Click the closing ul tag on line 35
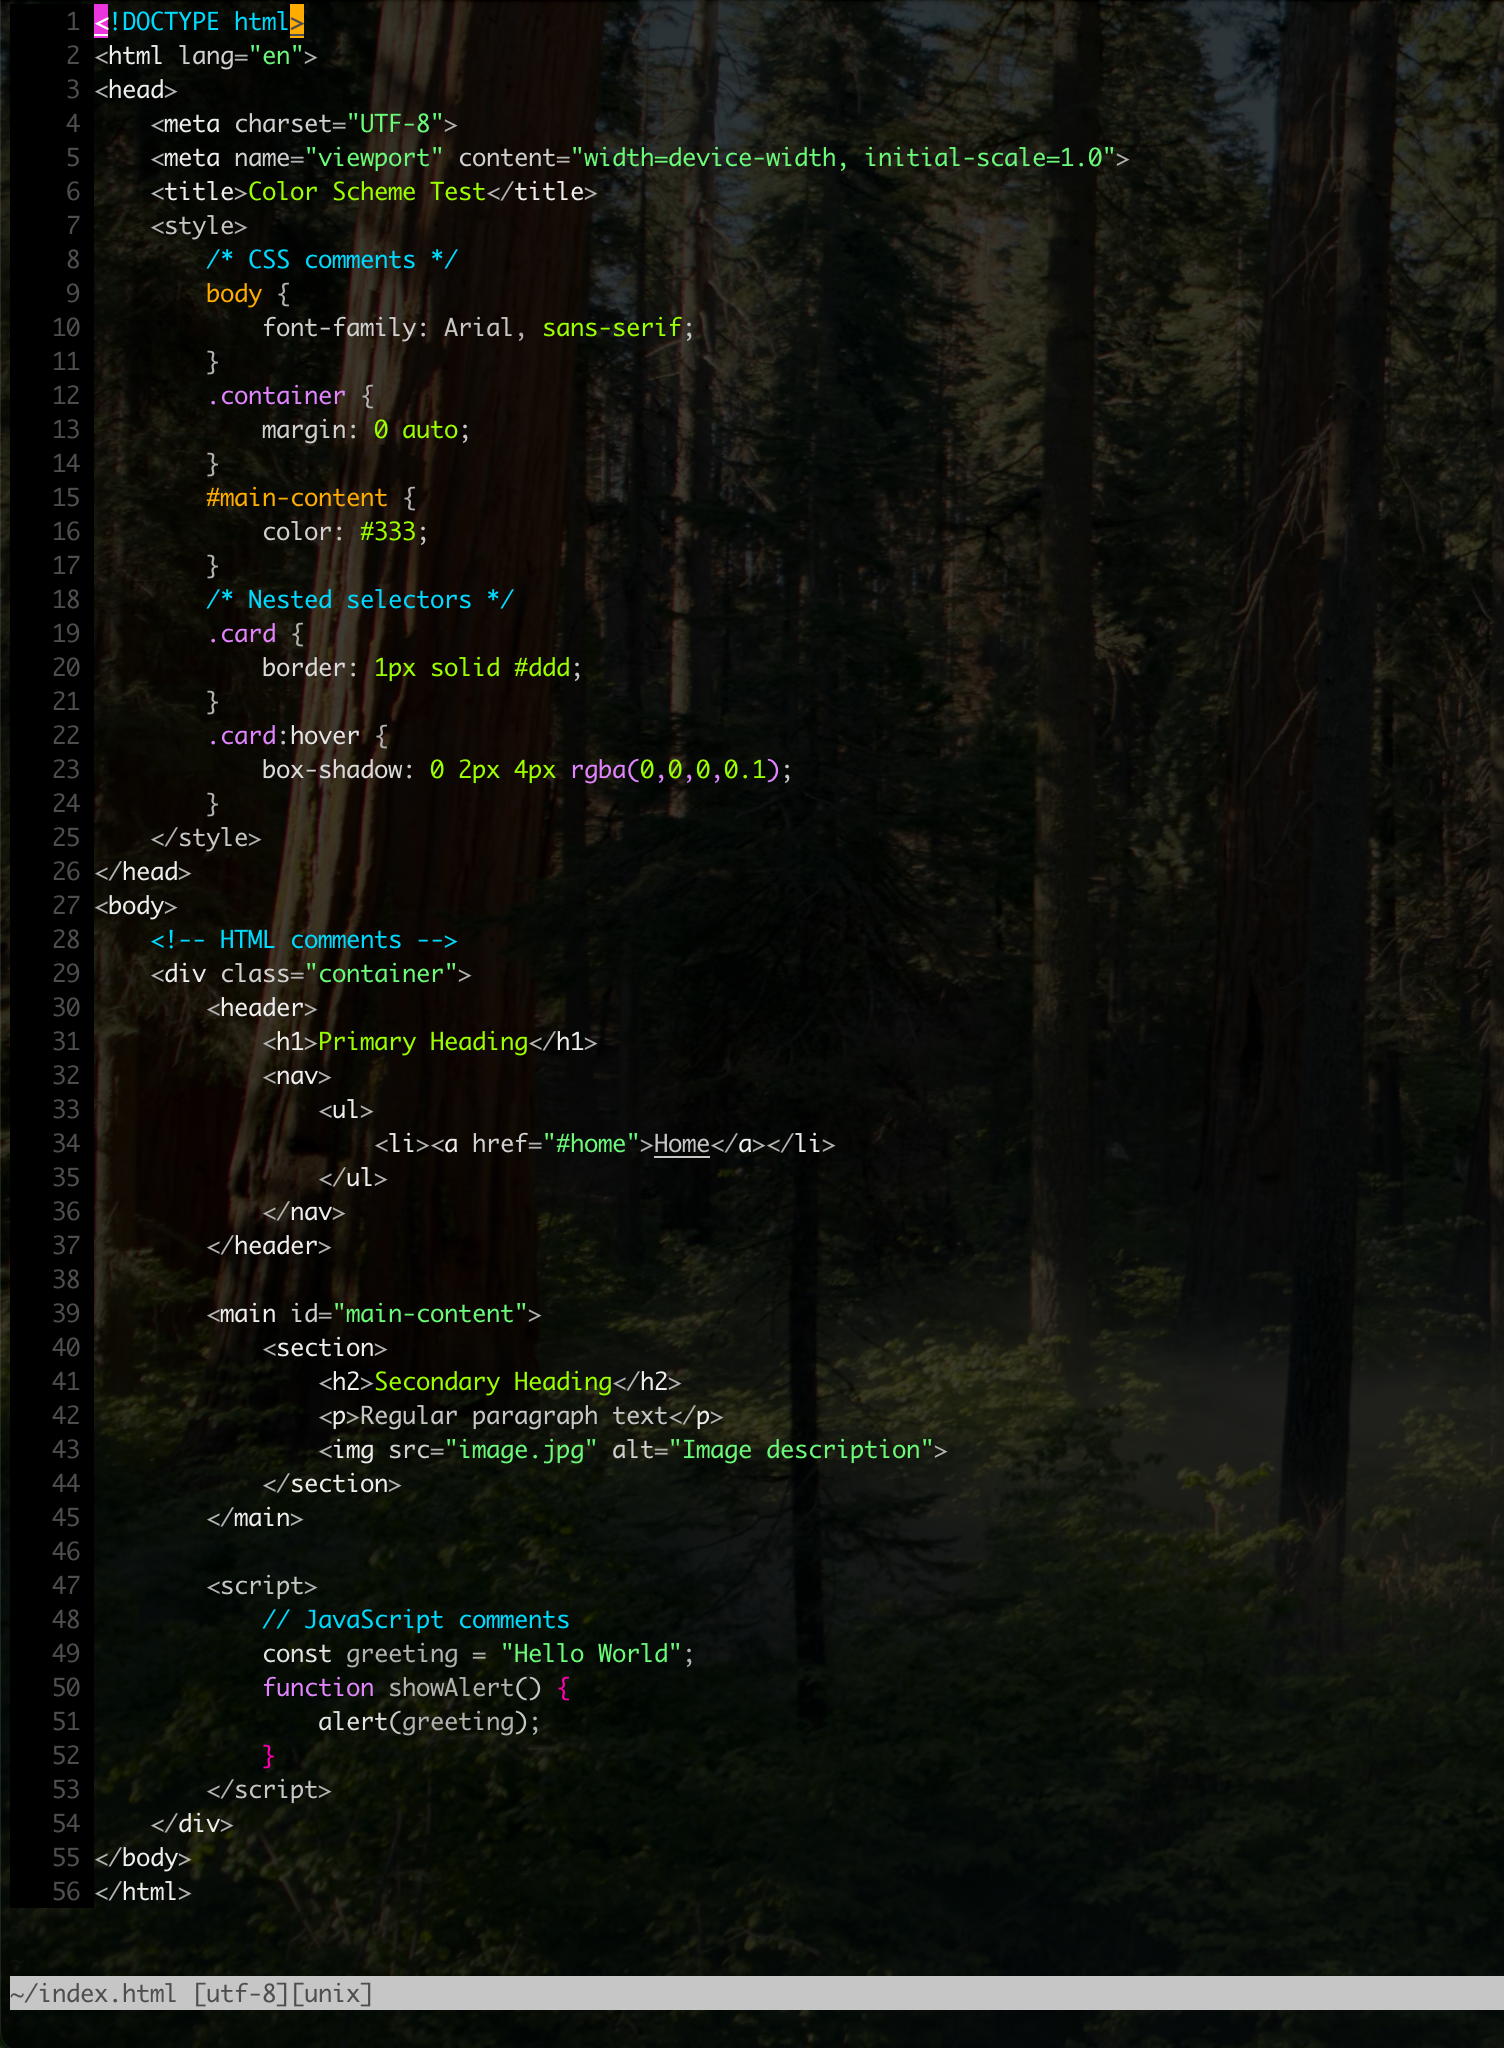Viewport: 1504px width, 2048px height. pos(353,1177)
